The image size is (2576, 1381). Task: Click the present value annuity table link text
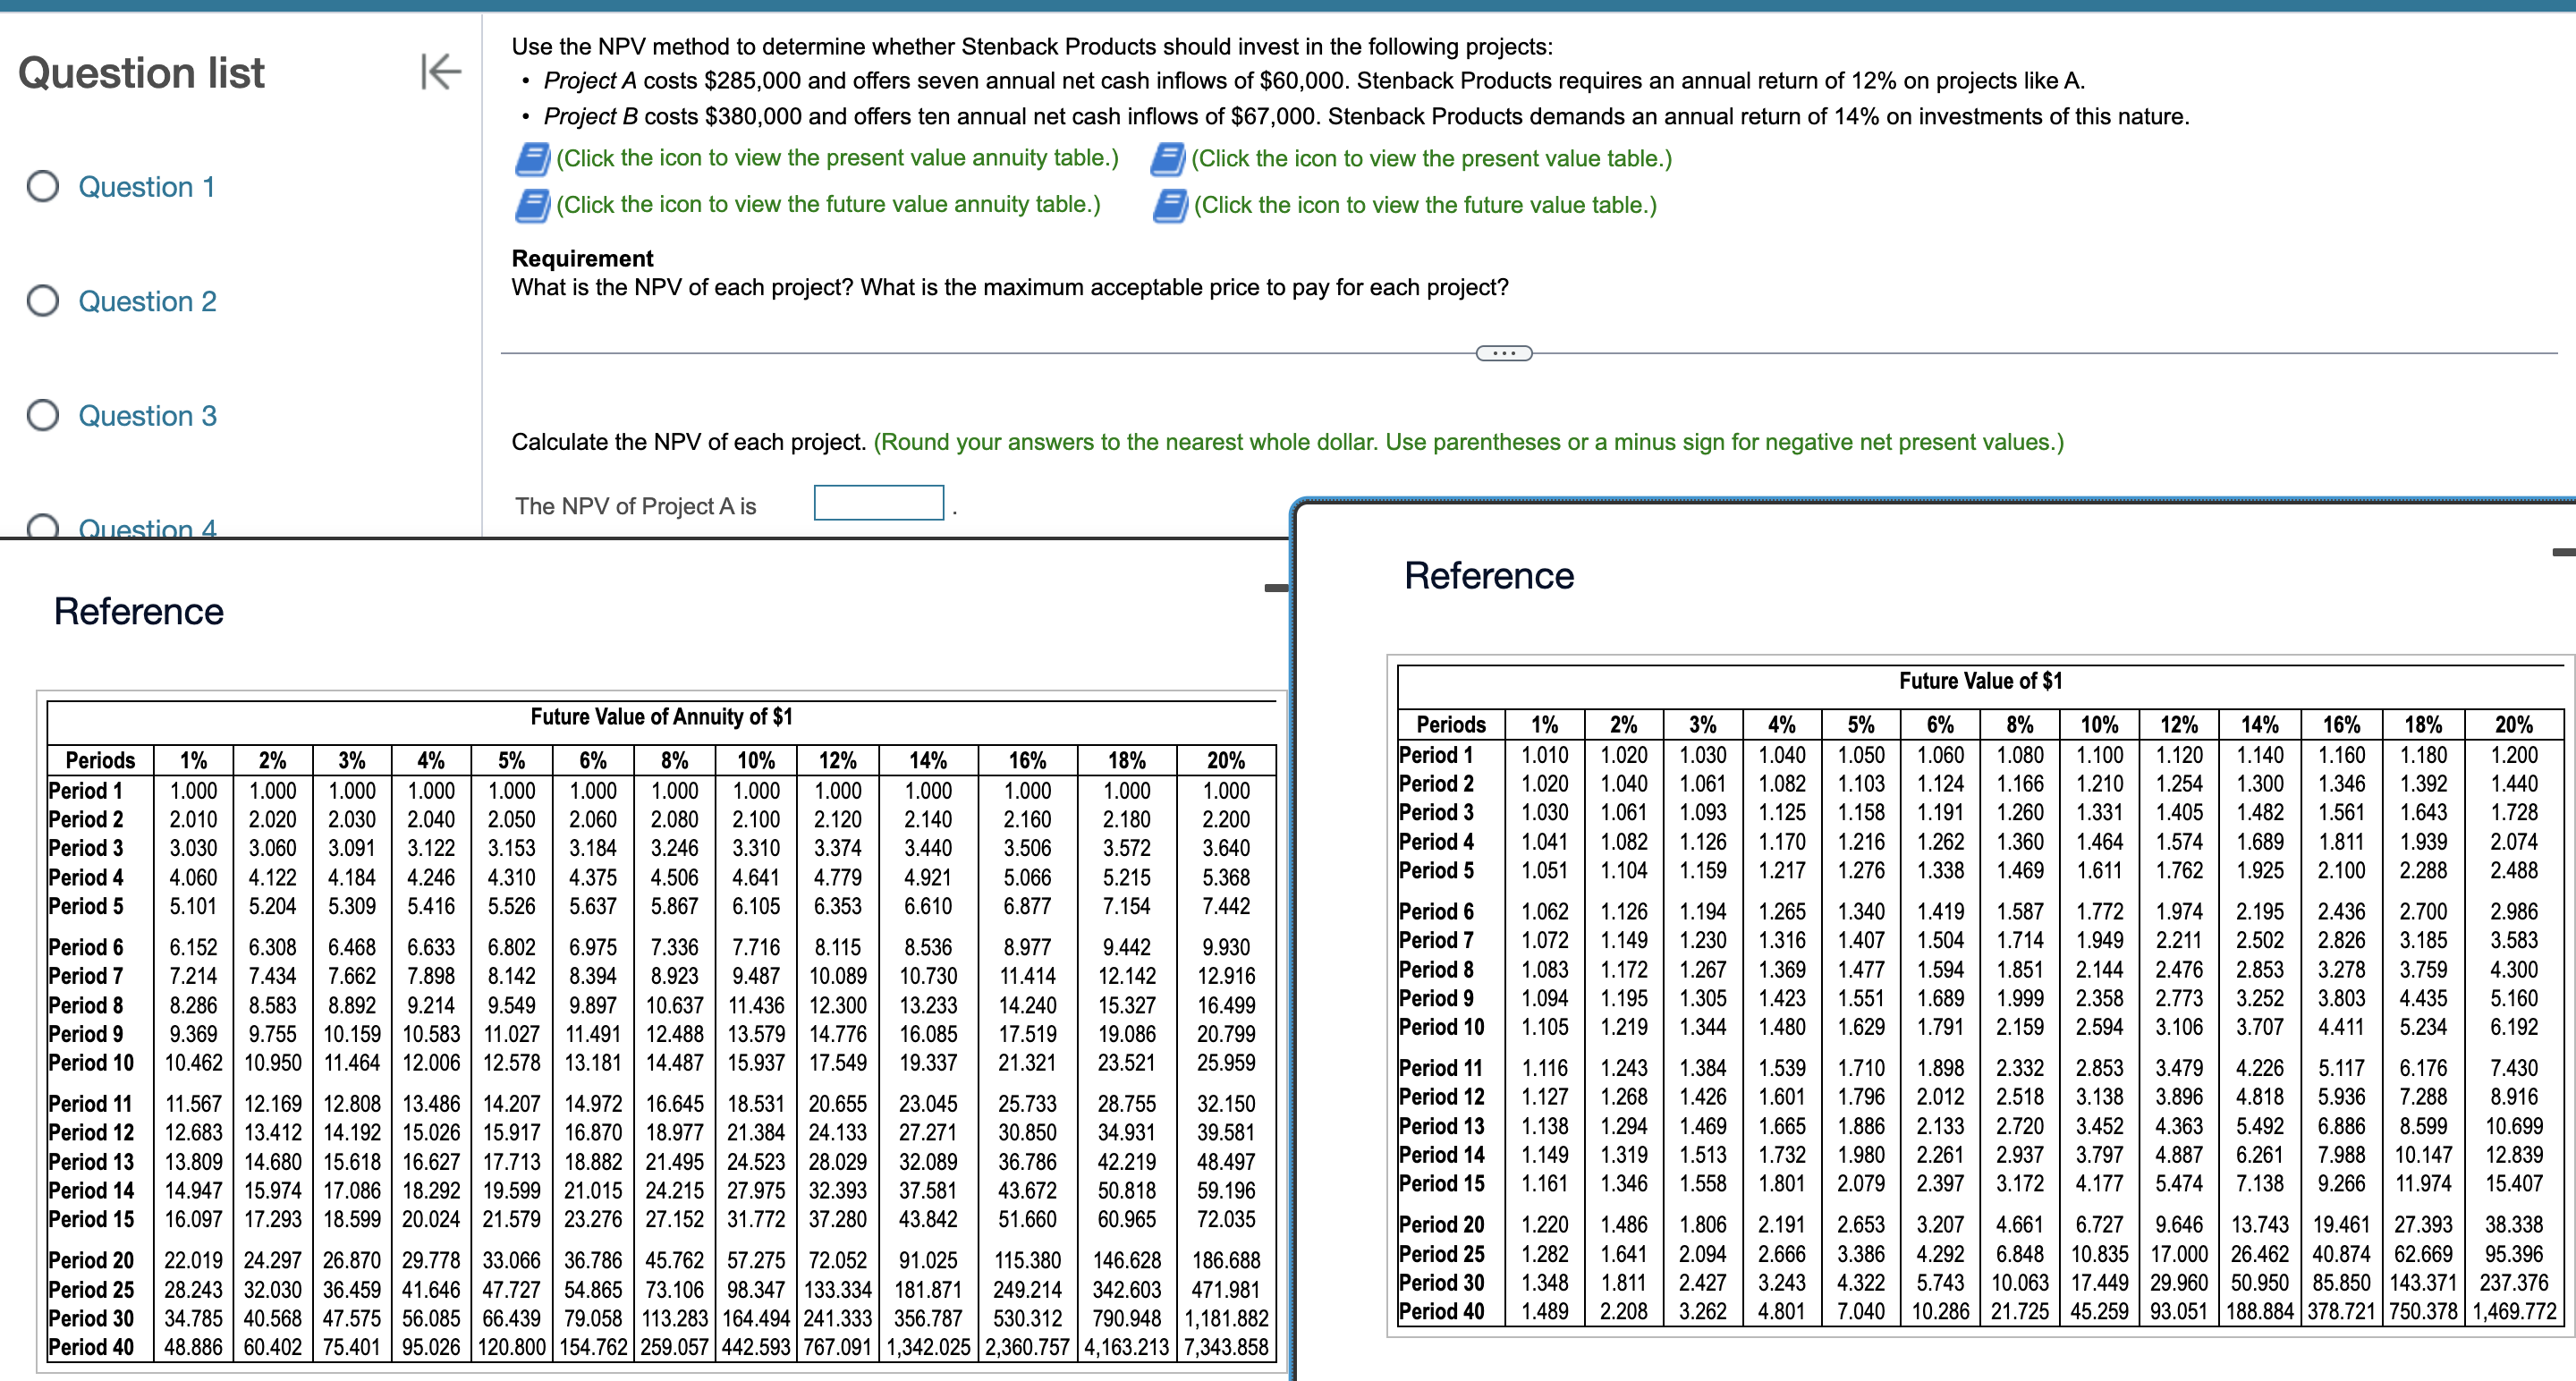point(837,158)
